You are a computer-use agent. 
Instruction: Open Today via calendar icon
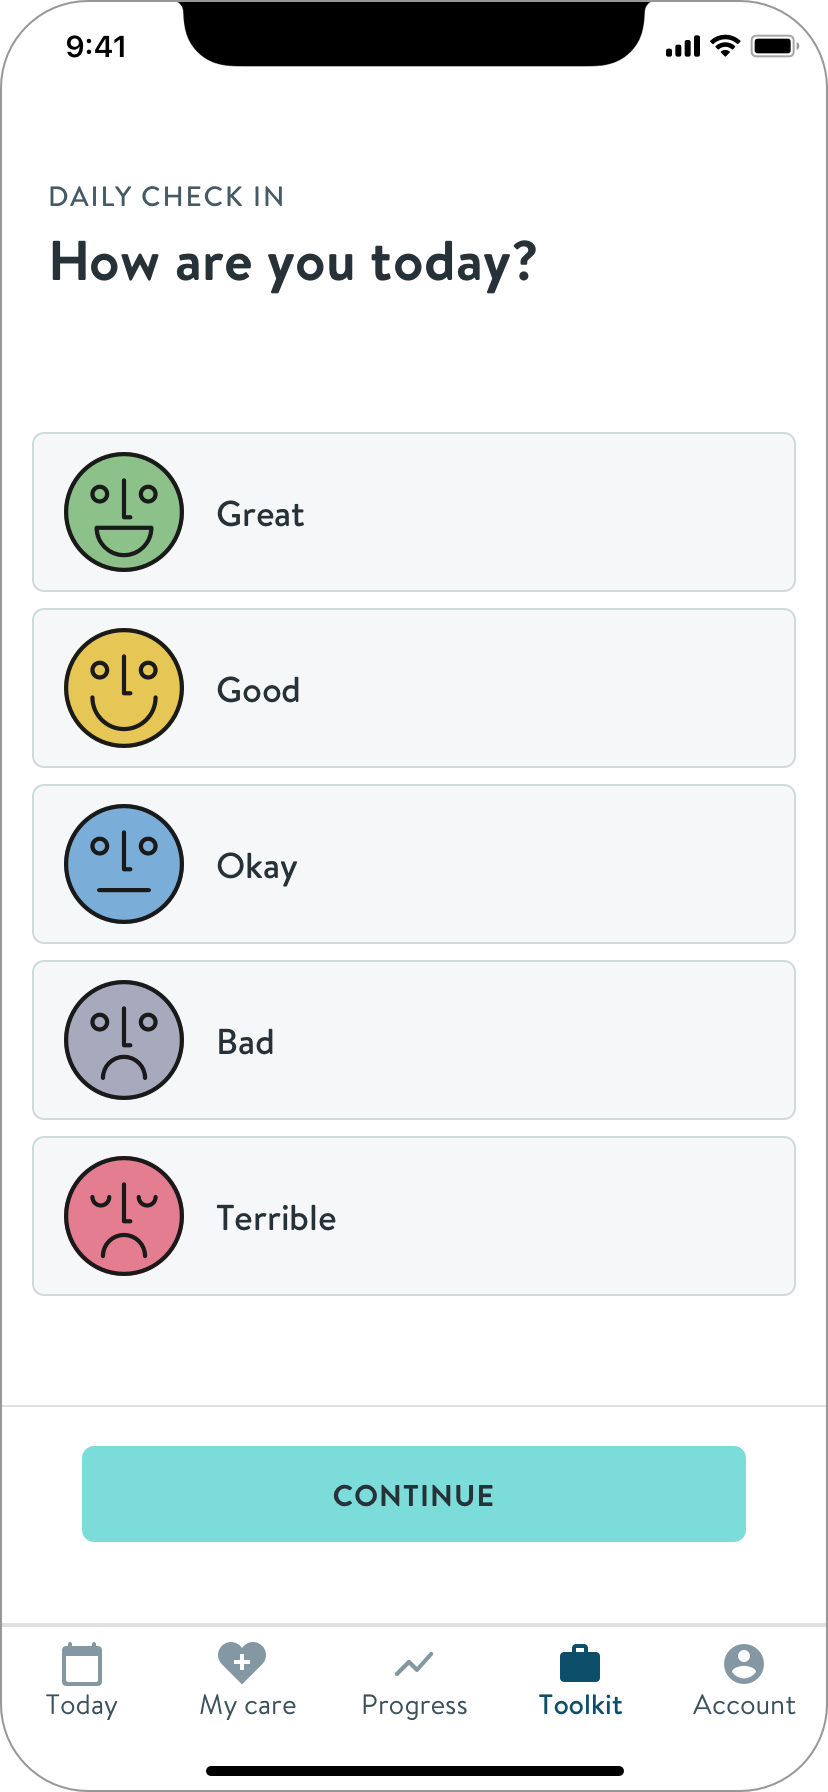pyautogui.click(x=82, y=1664)
